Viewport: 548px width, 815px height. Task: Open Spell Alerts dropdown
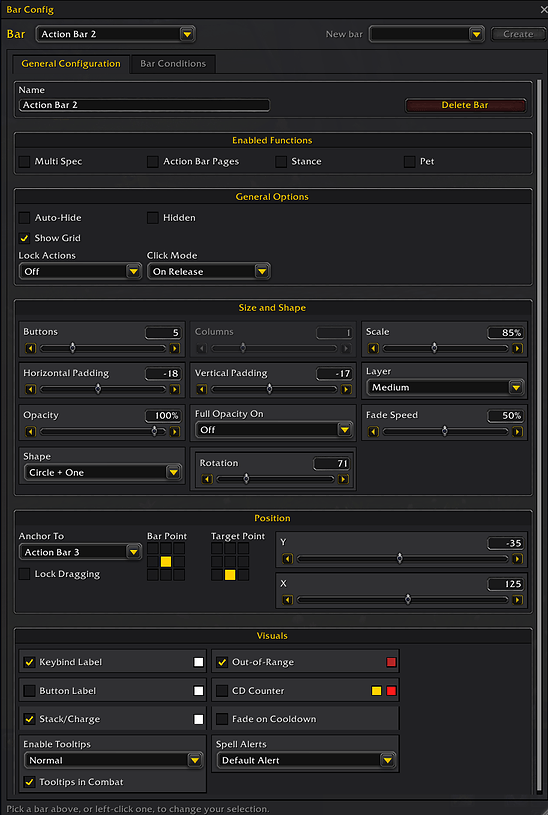[x=306, y=760]
